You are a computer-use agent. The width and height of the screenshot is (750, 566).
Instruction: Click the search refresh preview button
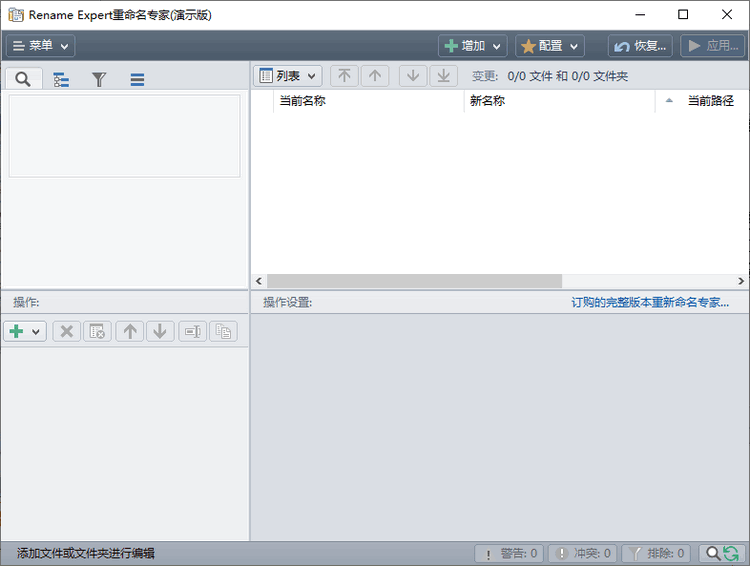722,554
